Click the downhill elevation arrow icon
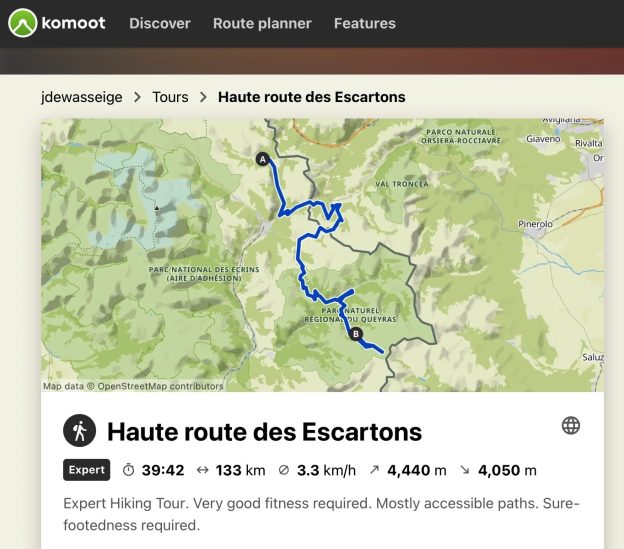624x549 pixels. tap(465, 470)
